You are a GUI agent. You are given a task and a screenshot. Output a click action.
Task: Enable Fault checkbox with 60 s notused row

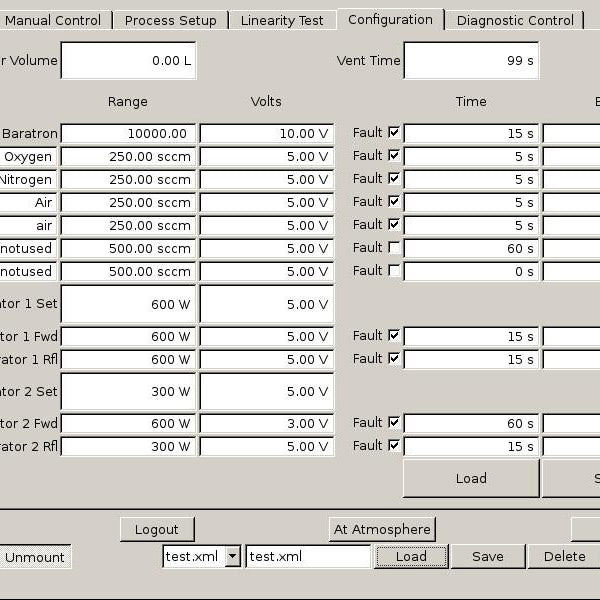pyautogui.click(x=394, y=247)
